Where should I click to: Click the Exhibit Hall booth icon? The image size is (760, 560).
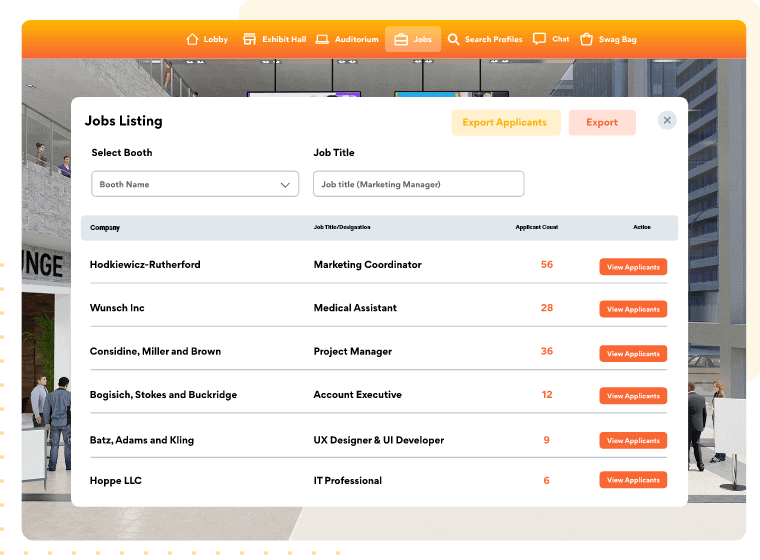coord(249,39)
